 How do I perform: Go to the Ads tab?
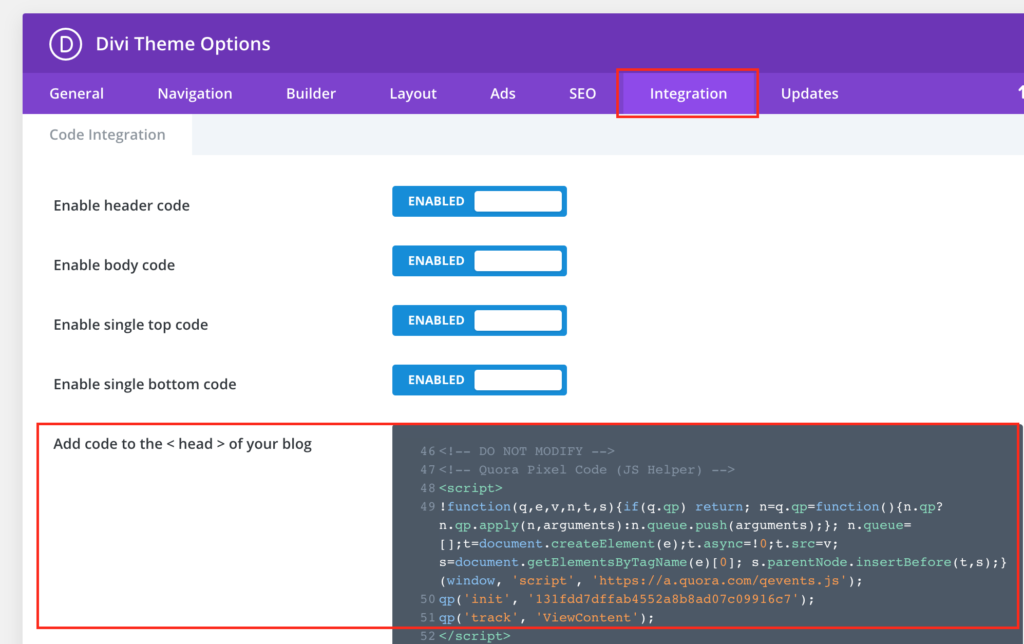point(503,93)
